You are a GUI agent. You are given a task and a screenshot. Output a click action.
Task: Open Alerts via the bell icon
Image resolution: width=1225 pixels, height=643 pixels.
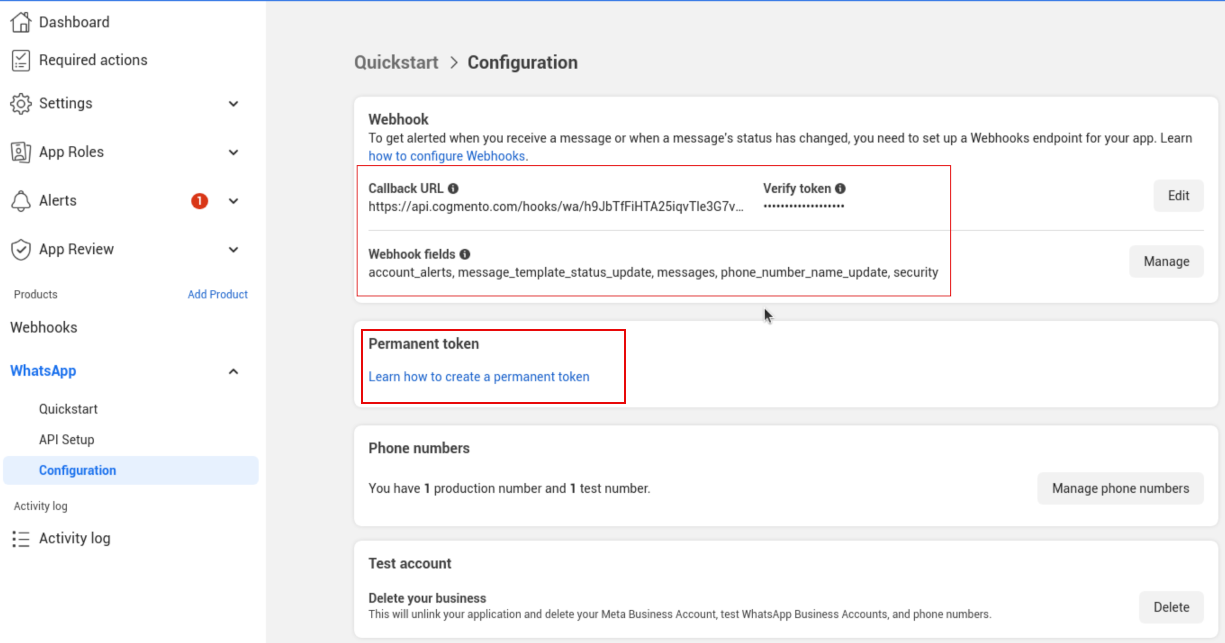click(x=22, y=200)
